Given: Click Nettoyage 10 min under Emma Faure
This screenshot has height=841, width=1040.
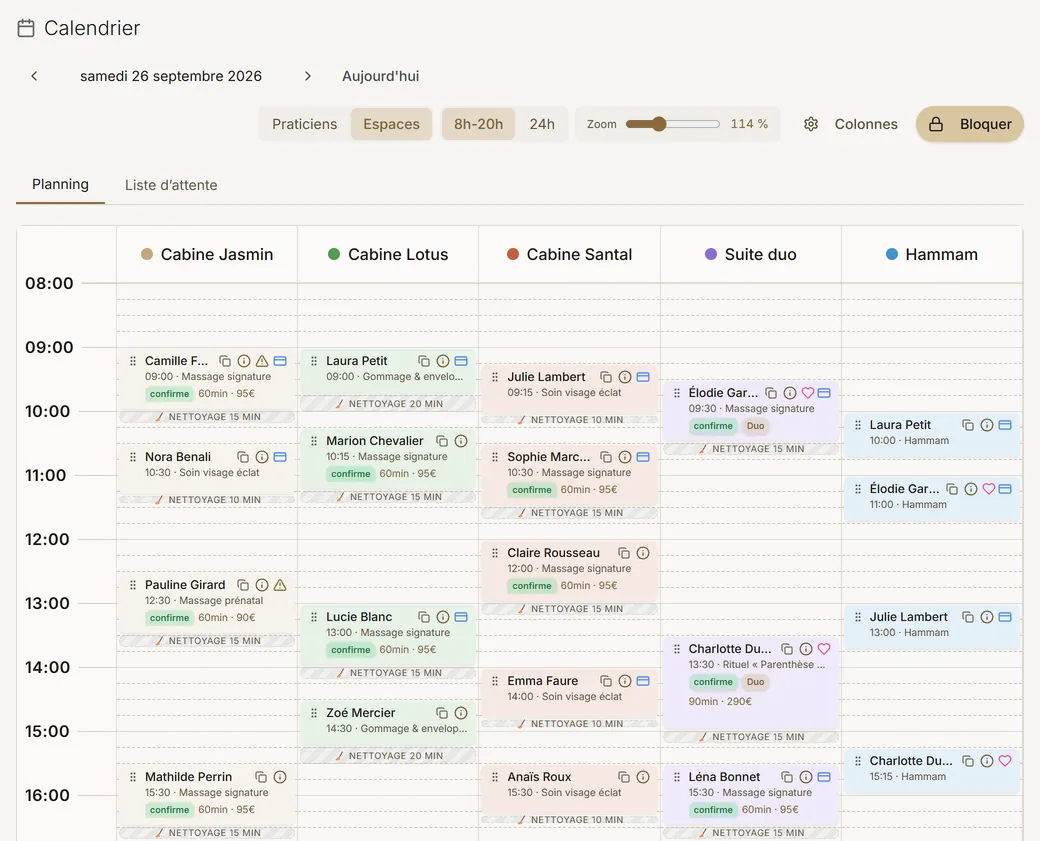Looking at the screenshot, I should click(569, 724).
